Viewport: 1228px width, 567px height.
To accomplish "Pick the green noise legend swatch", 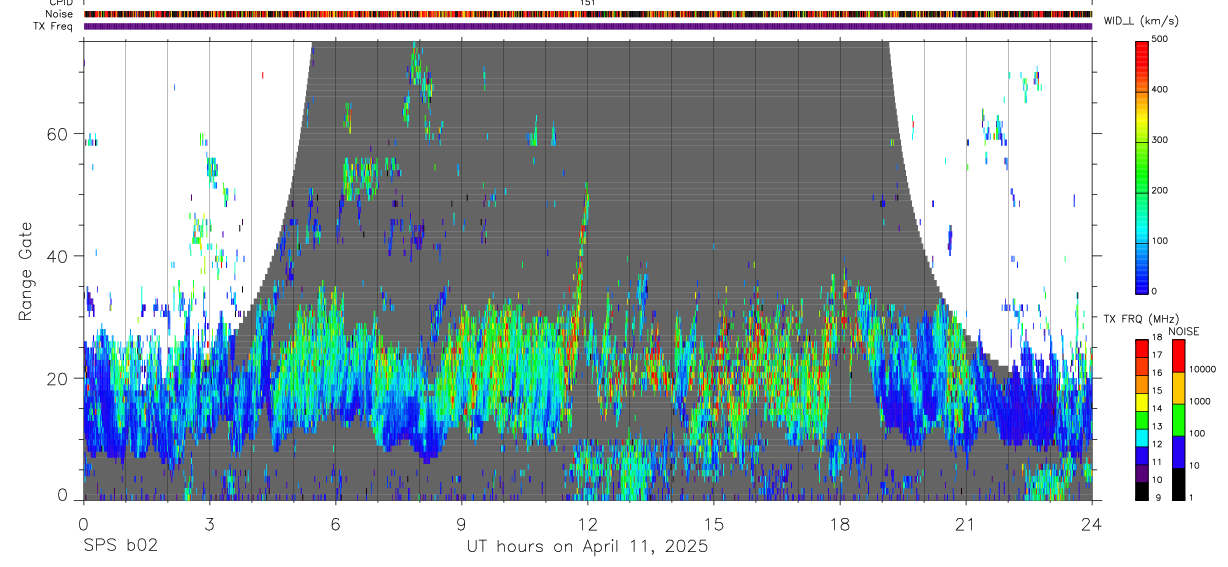I will [x=1178, y=419].
